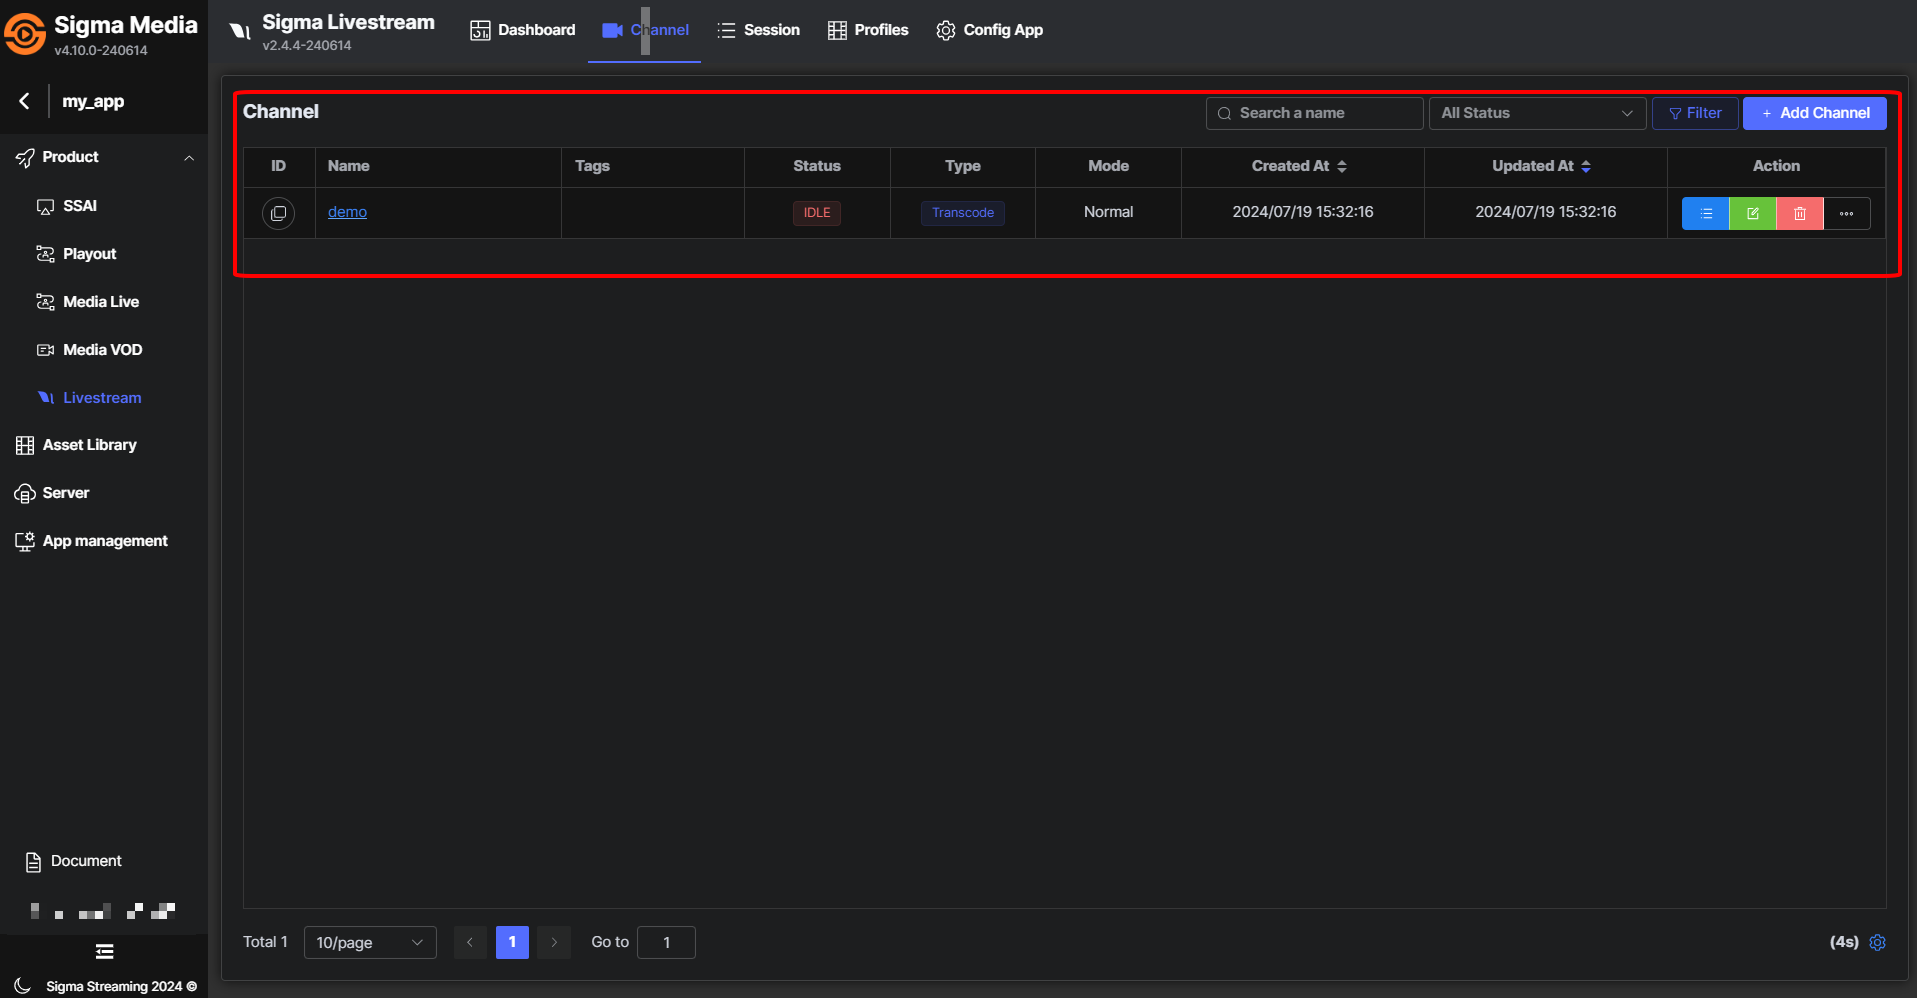Open the All Status dropdown
The width and height of the screenshot is (1917, 998).
point(1536,113)
